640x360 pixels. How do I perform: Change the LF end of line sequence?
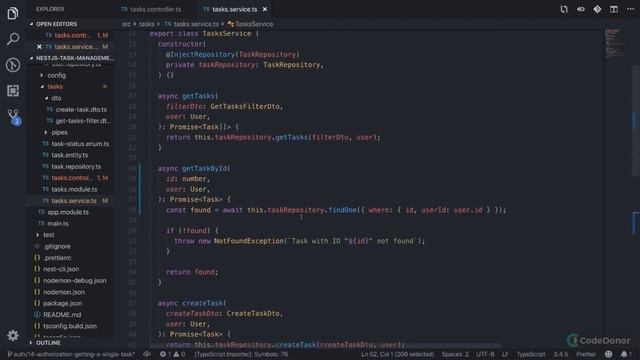(x=505, y=354)
